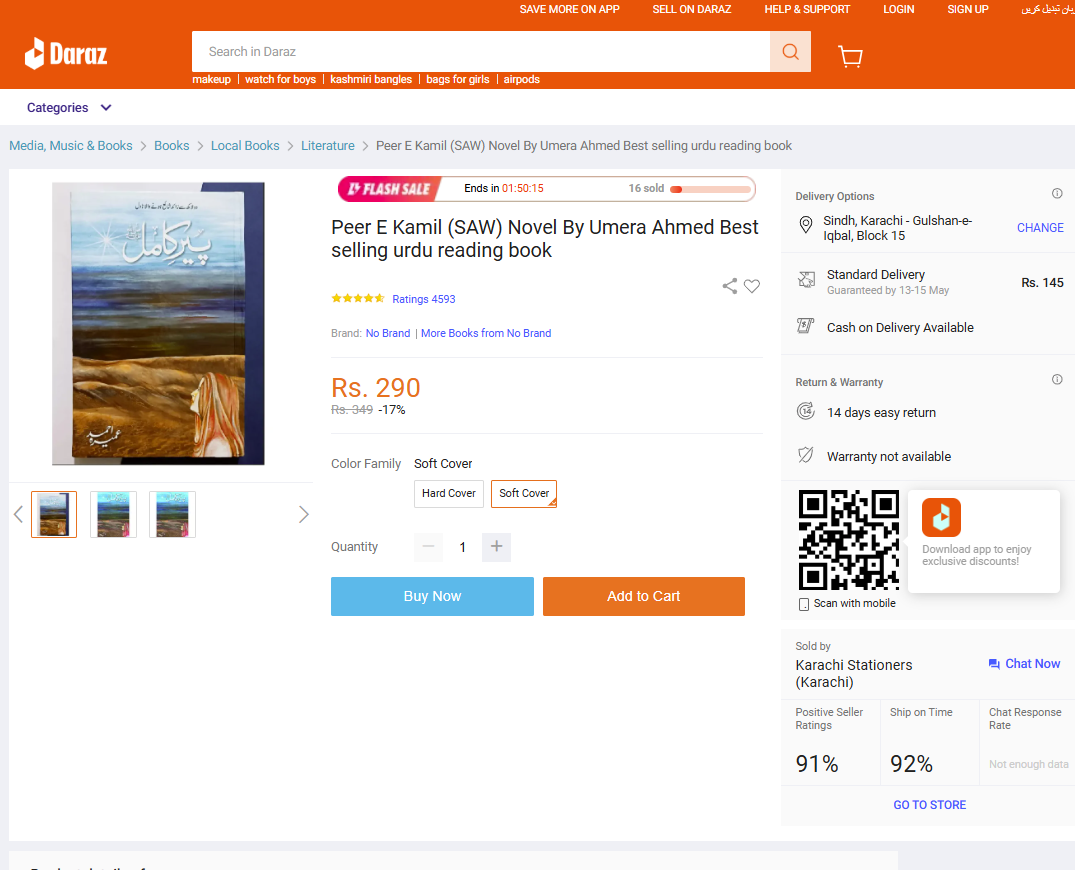Click the star rating icons
The image size is (1075, 870).
[x=358, y=298]
